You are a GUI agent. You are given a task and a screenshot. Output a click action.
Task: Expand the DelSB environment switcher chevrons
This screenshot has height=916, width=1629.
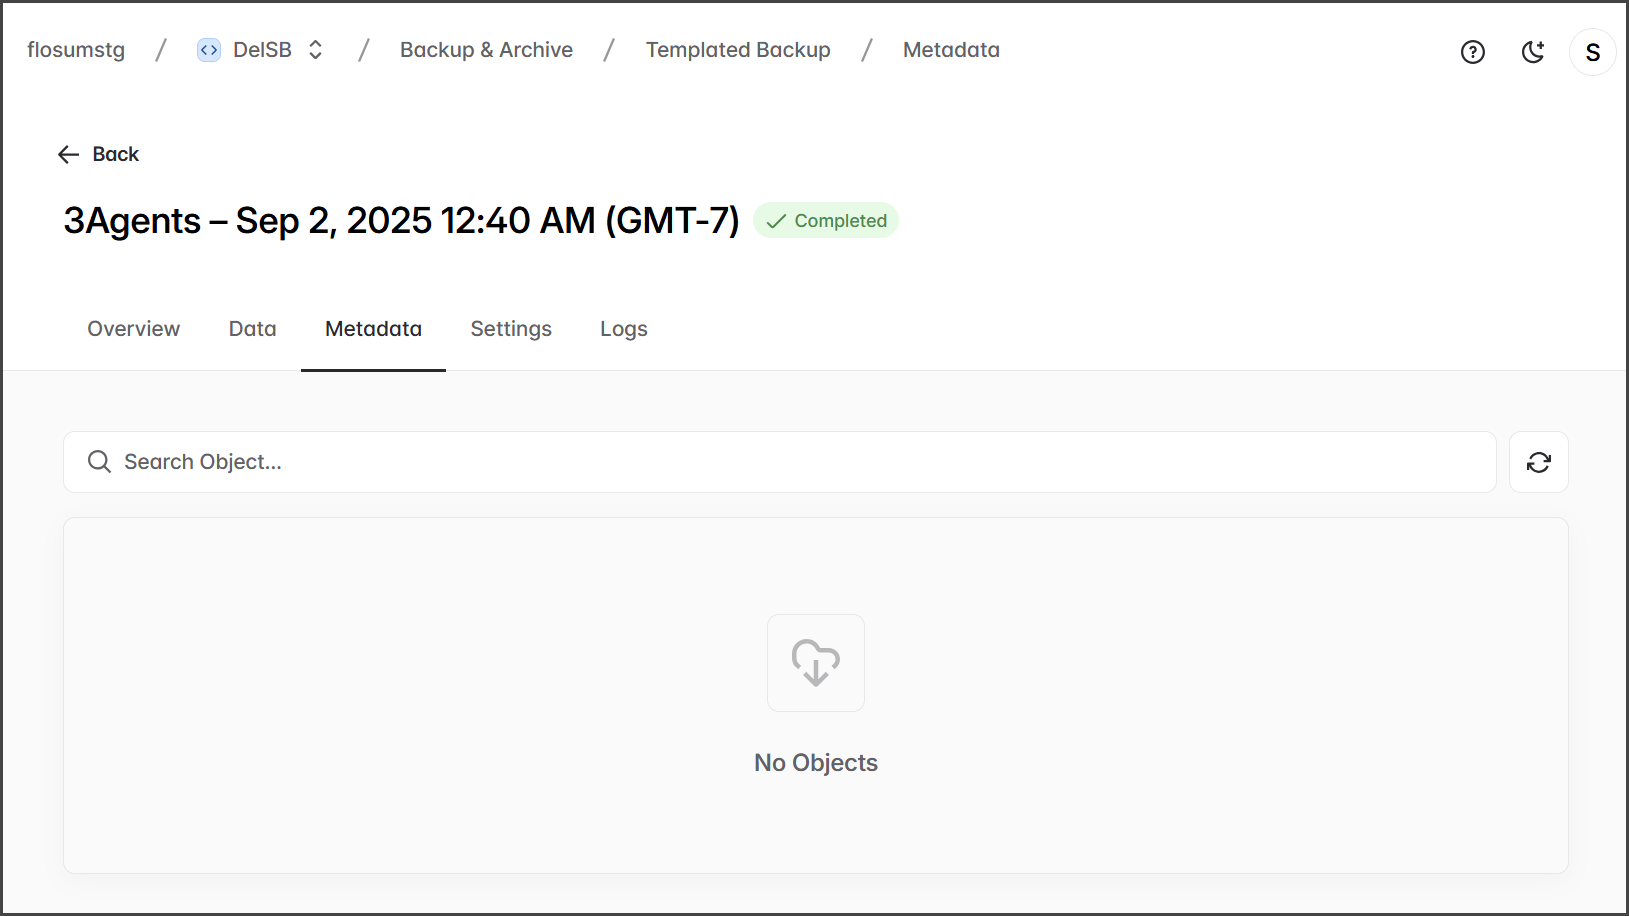[x=316, y=50]
